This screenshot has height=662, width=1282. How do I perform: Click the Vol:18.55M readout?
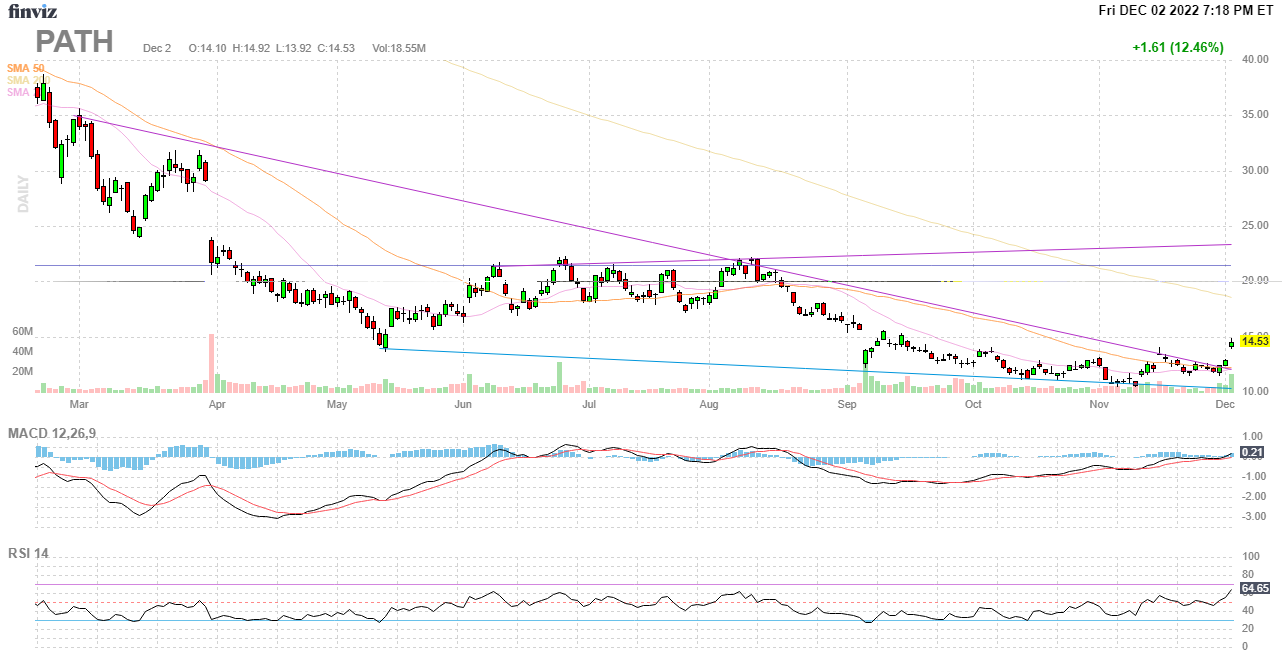click(399, 48)
